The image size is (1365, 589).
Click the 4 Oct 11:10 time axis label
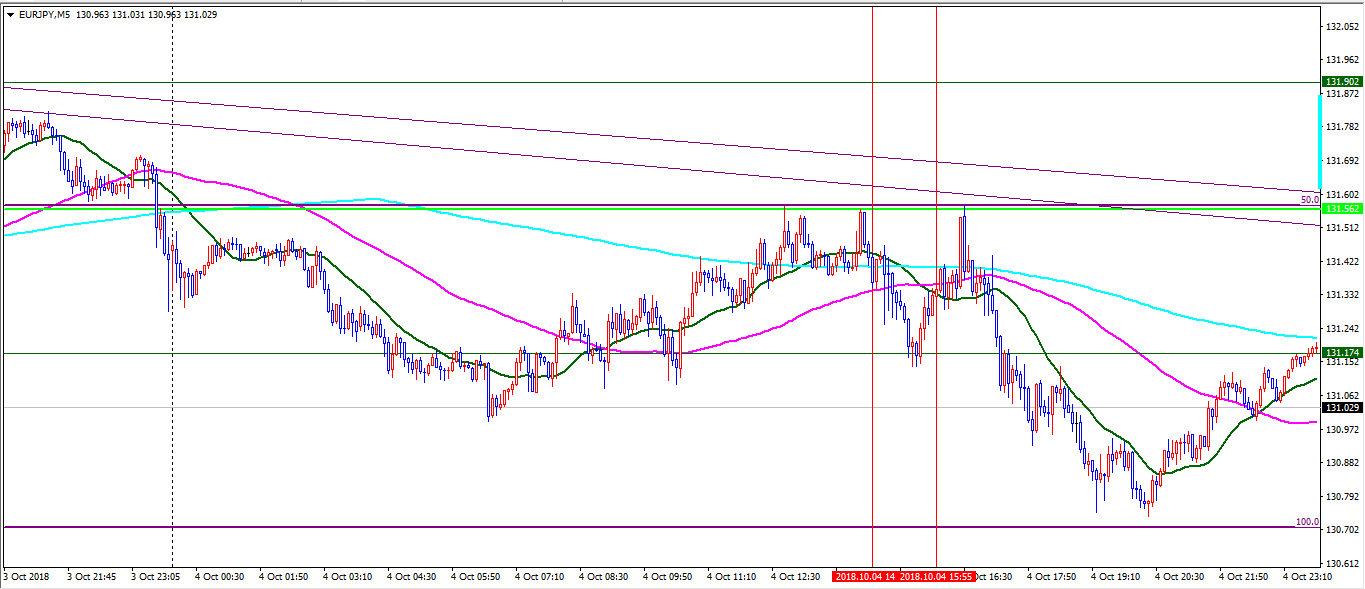point(732,577)
